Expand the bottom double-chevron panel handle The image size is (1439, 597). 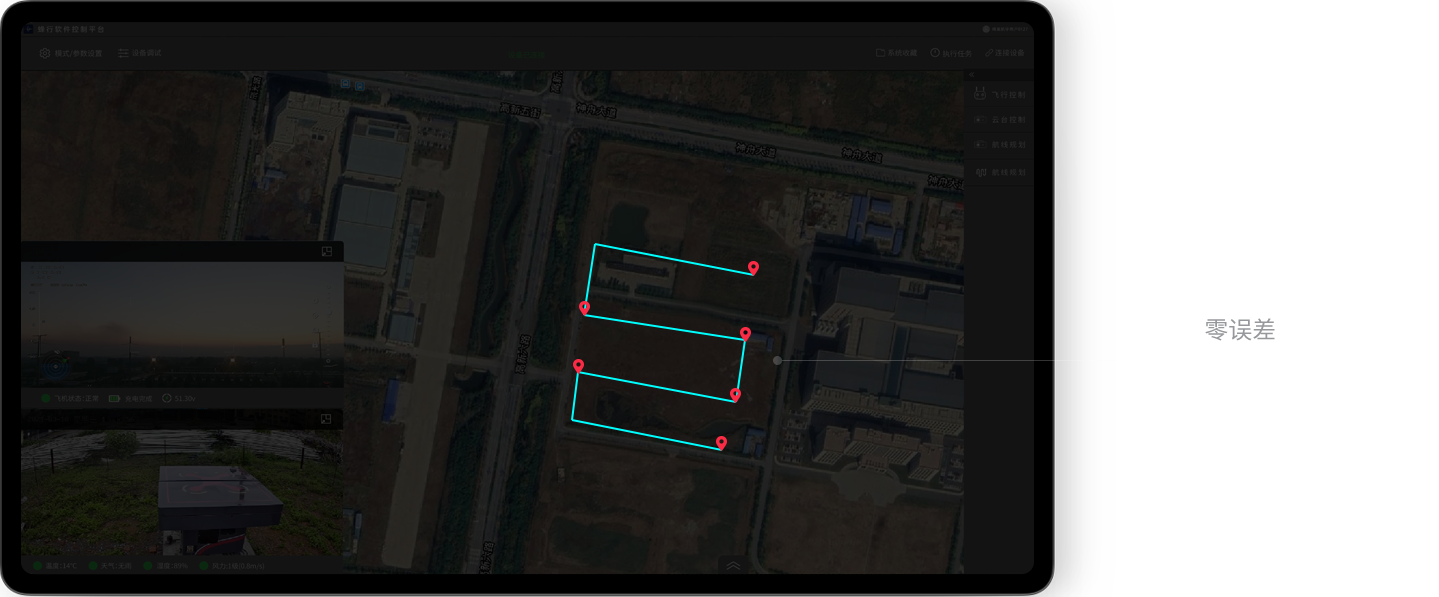[x=733, y=565]
